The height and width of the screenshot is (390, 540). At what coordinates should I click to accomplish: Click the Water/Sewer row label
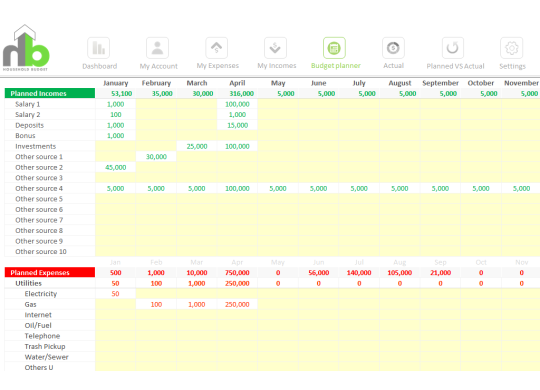coord(46,357)
